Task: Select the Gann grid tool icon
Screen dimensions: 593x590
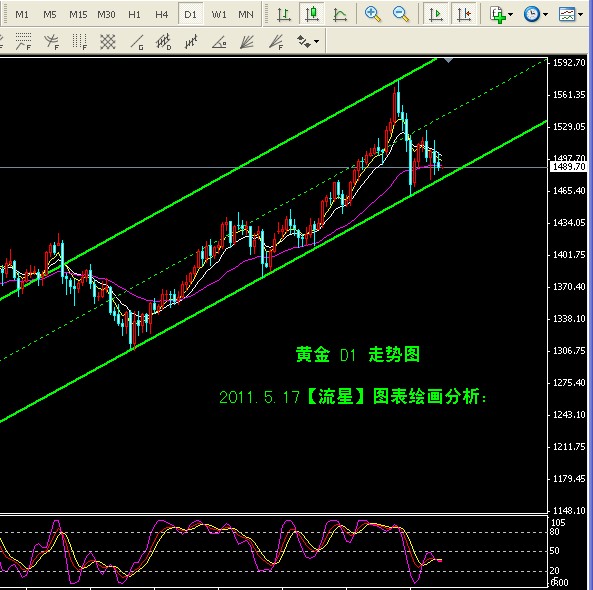Action: coord(108,42)
